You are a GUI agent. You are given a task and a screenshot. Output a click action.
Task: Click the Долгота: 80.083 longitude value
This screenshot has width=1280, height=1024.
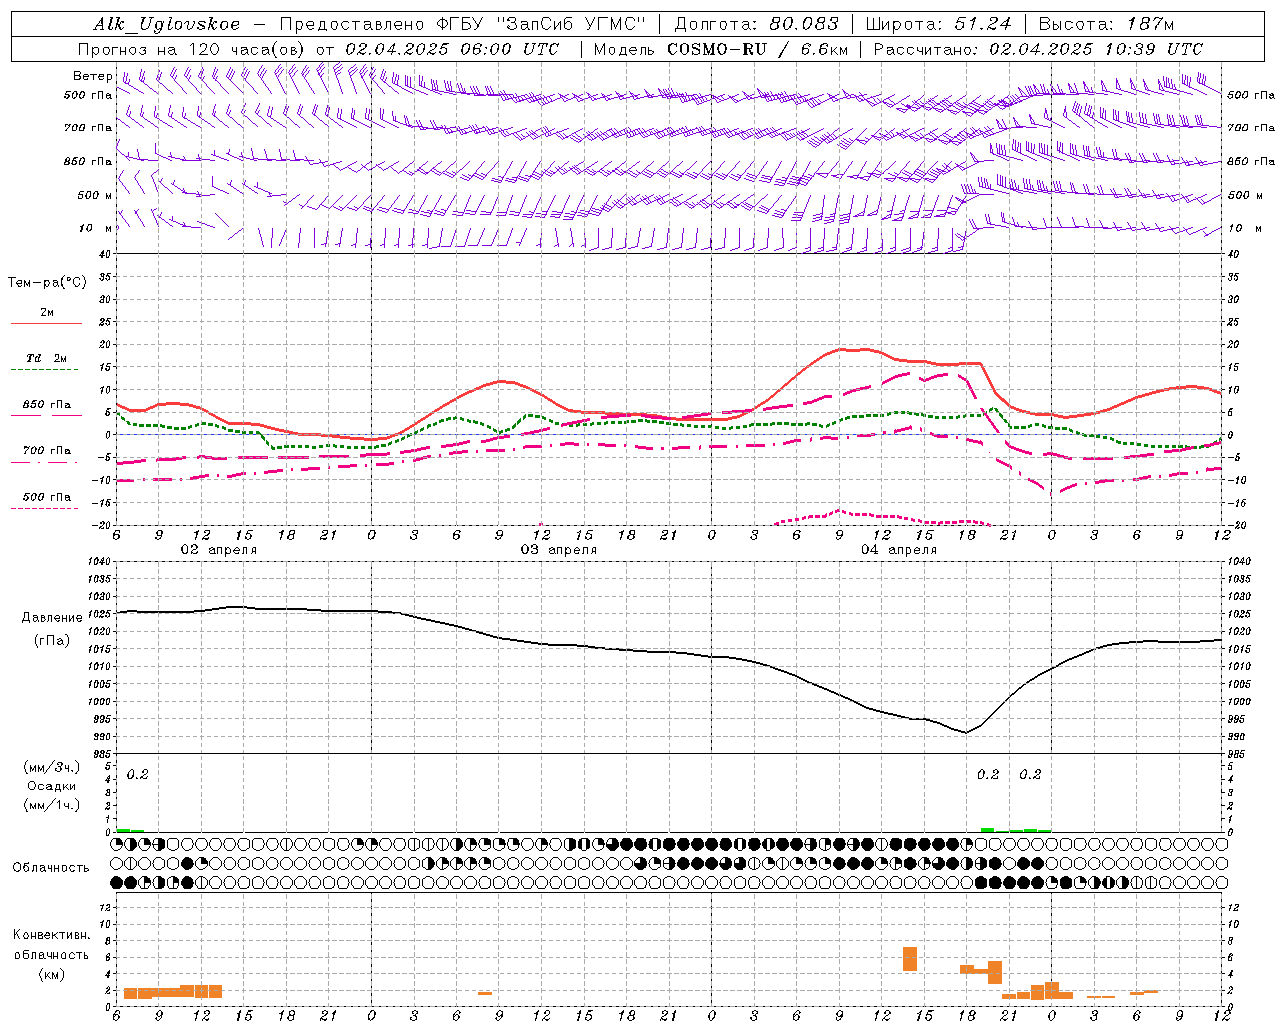coord(756,25)
